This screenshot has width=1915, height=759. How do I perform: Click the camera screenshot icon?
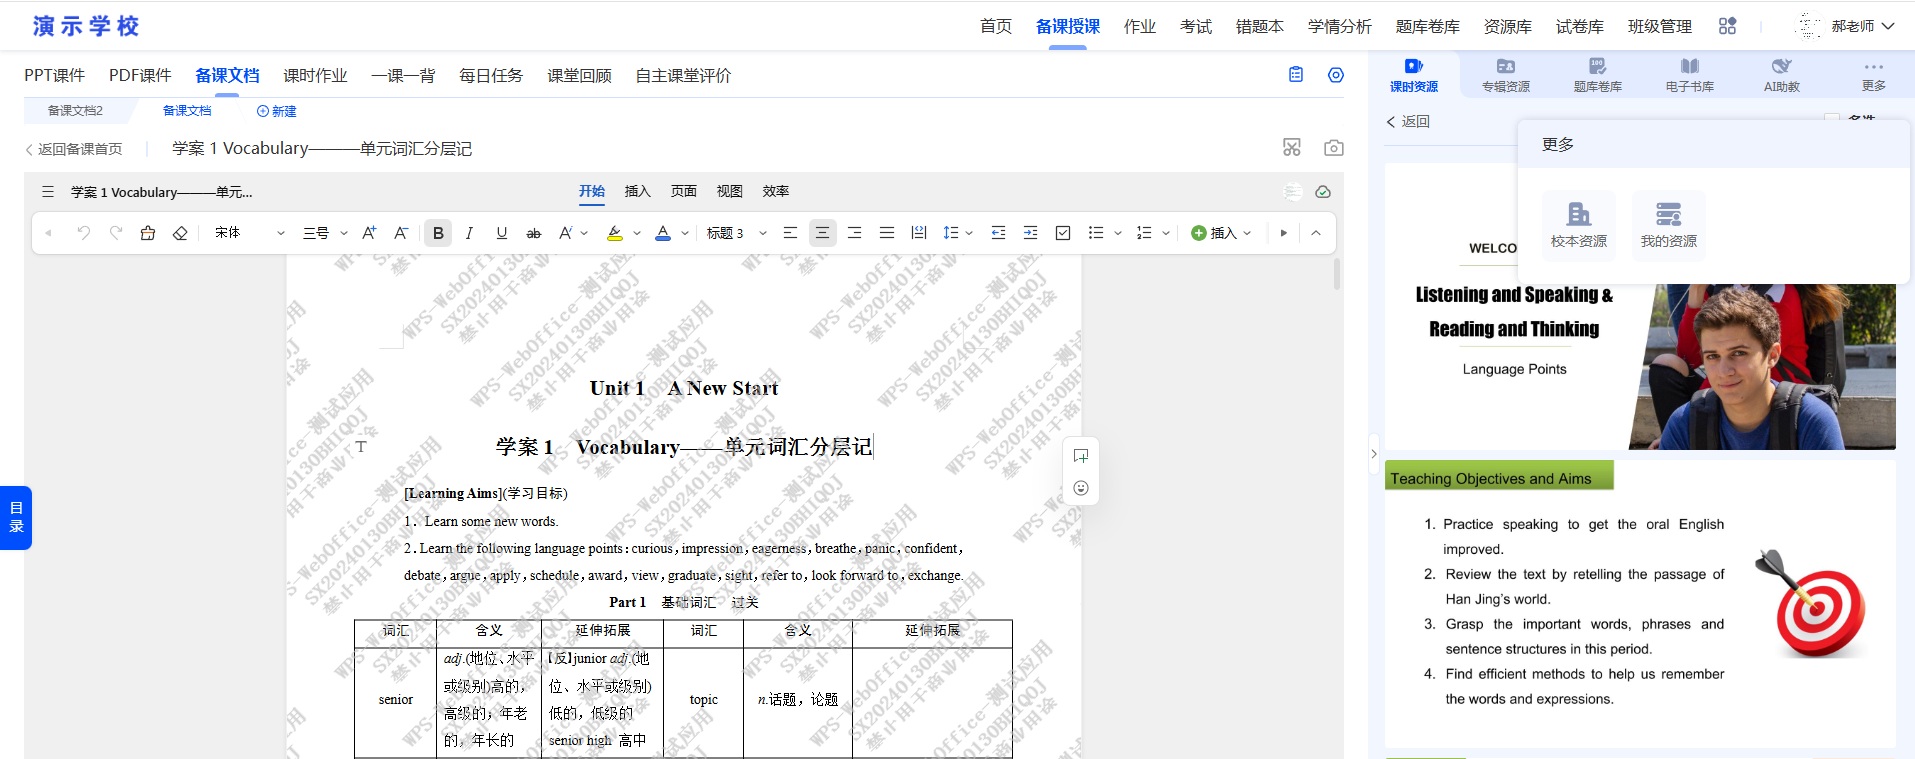coord(1333,148)
